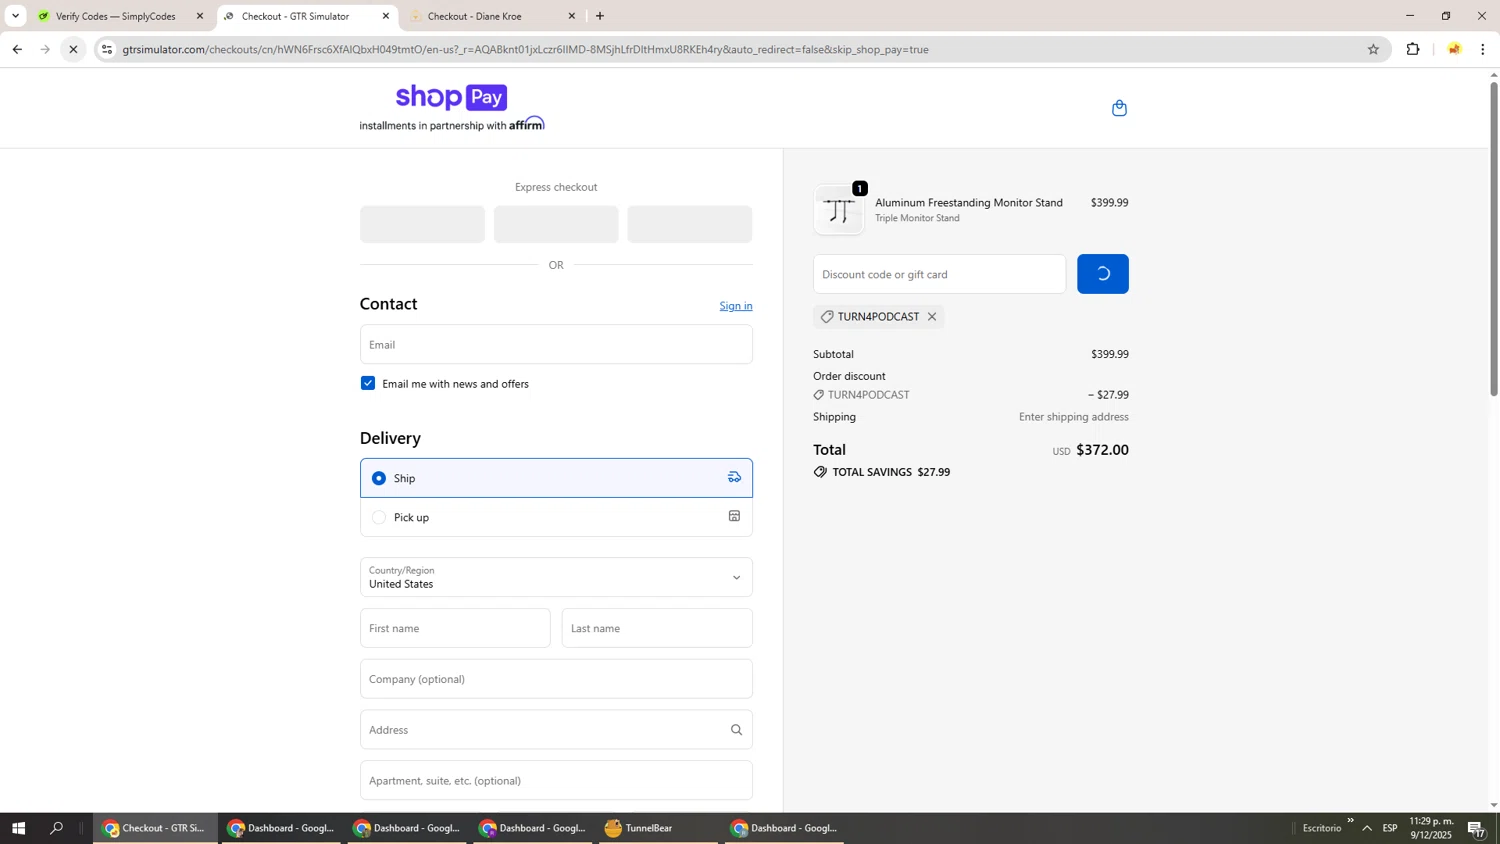Viewport: 1500px width, 844px height.
Task: Click the Total amount $372.00
Action: coord(1102,450)
